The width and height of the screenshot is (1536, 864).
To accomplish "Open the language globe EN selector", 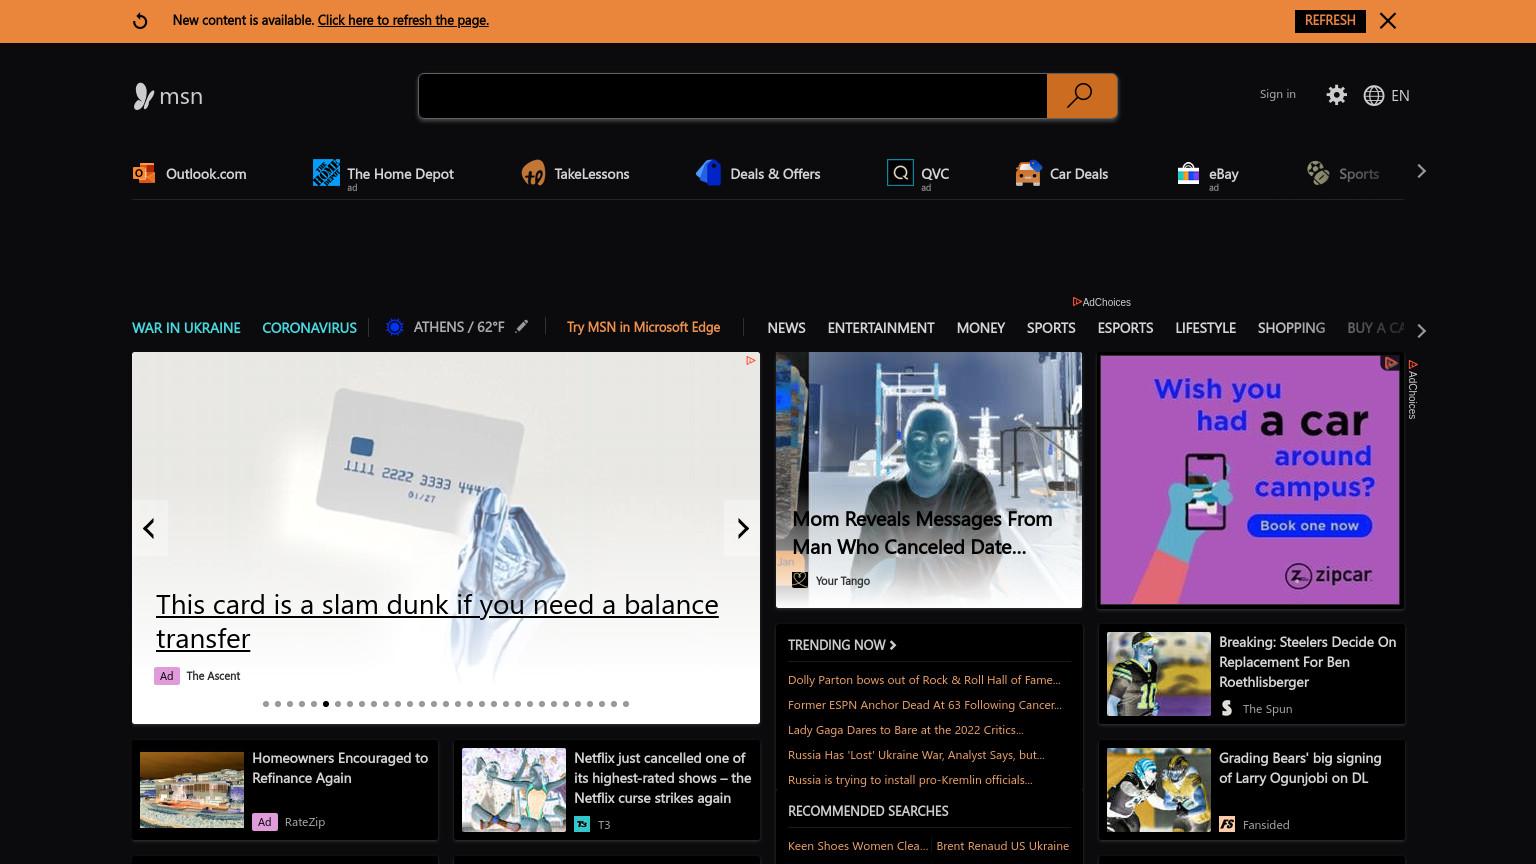I will pyautogui.click(x=1386, y=96).
